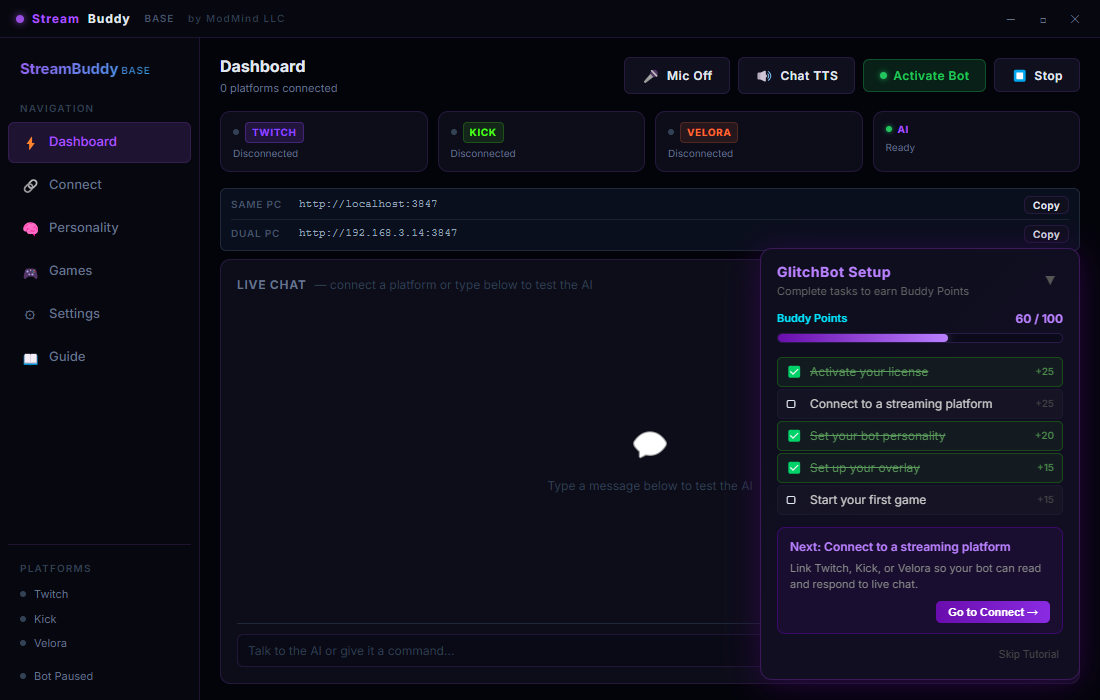
Task: Select Twitch in Platforms list
Action: [x=51, y=594]
